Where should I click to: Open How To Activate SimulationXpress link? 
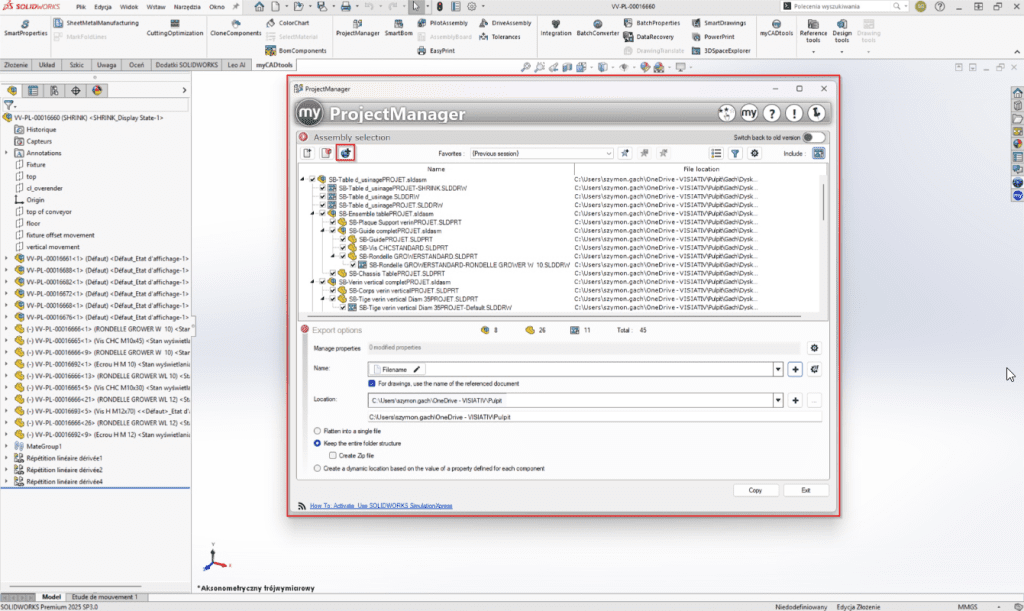[381, 506]
